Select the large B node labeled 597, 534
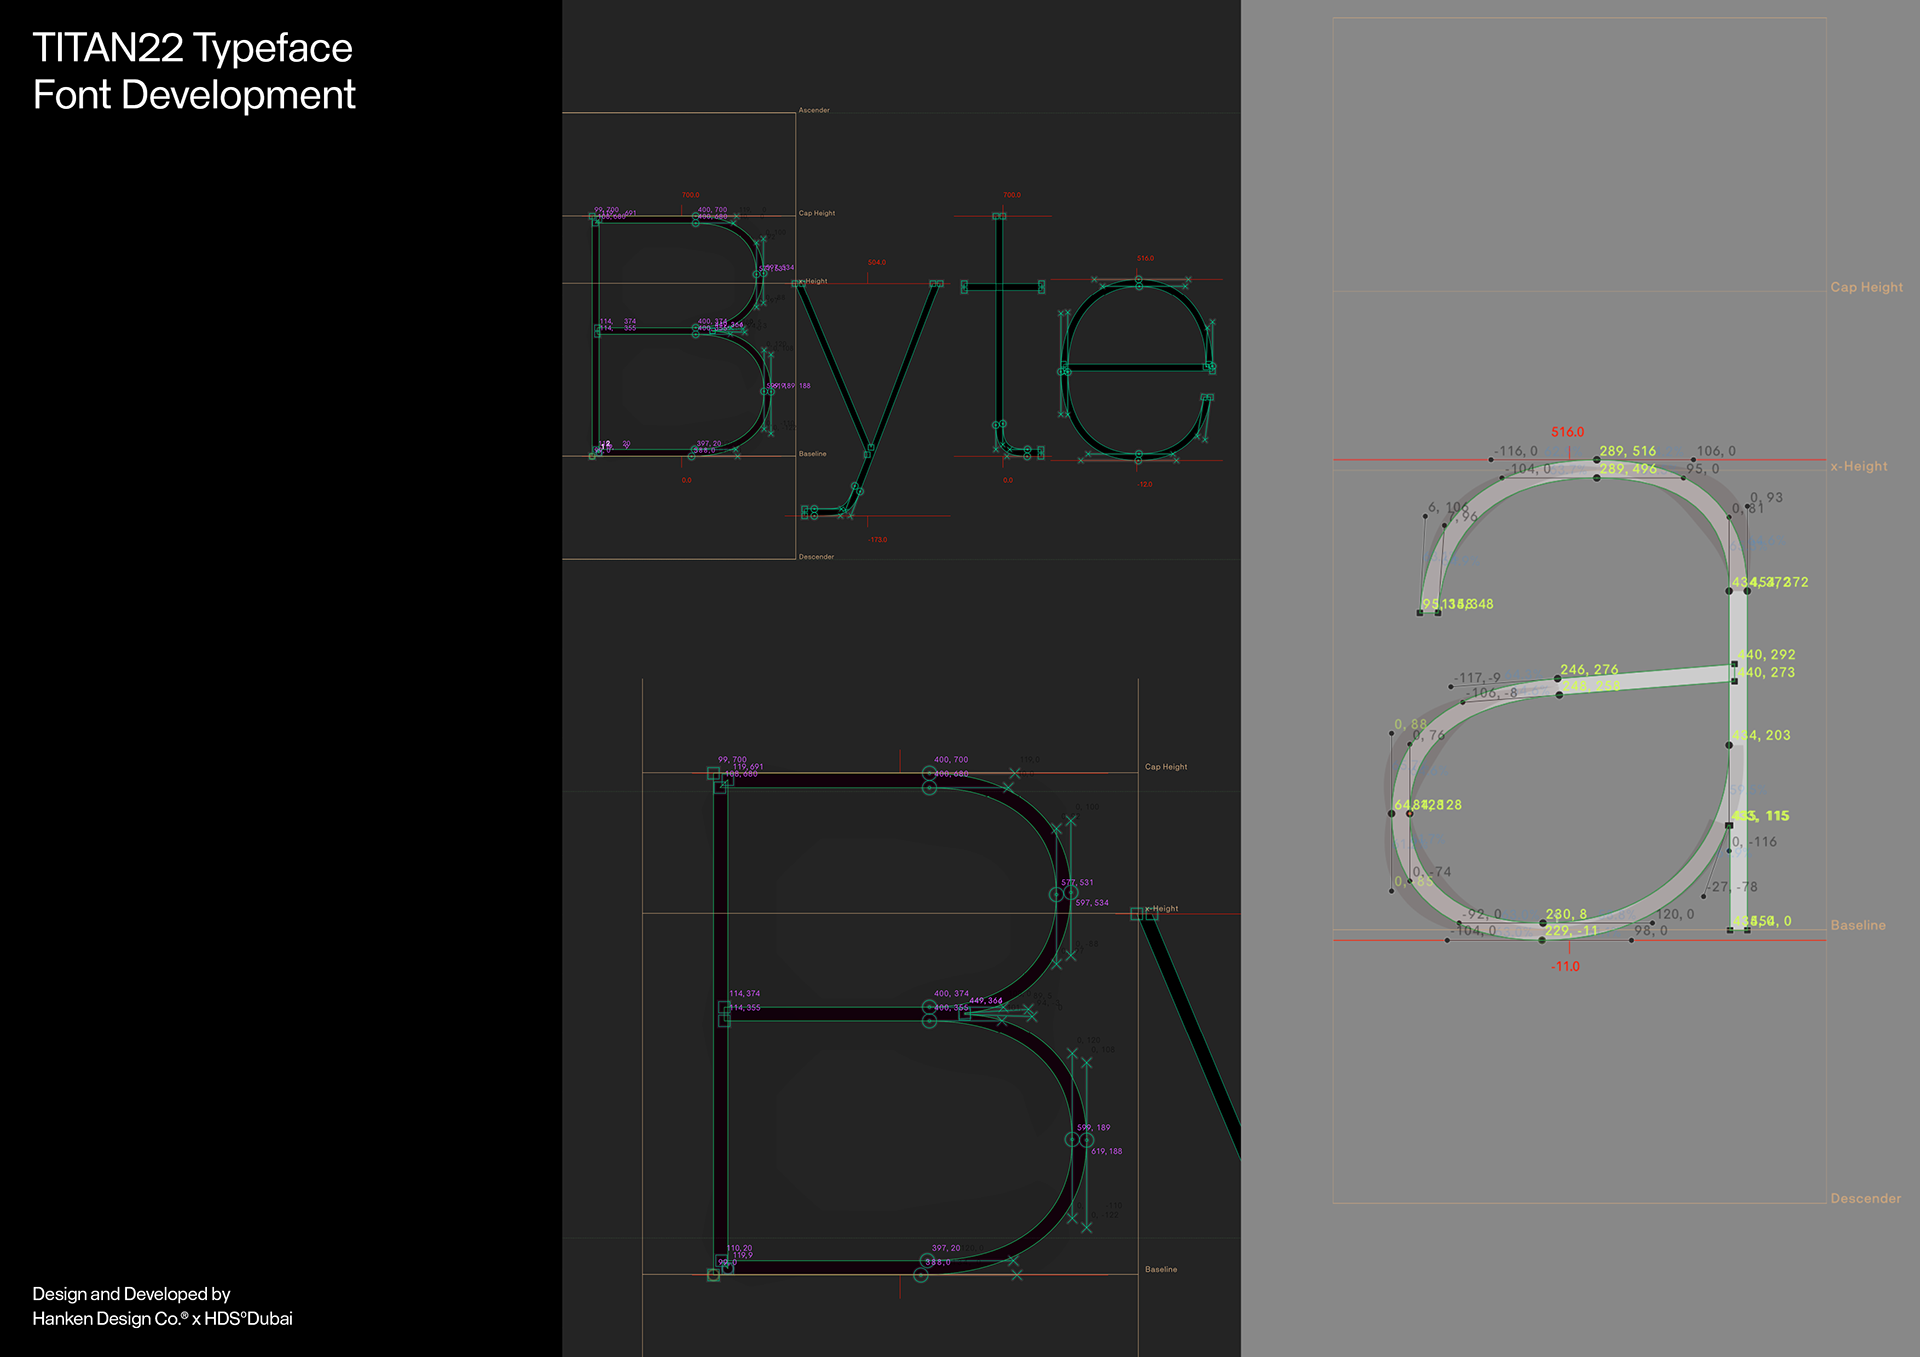 (x=1071, y=893)
